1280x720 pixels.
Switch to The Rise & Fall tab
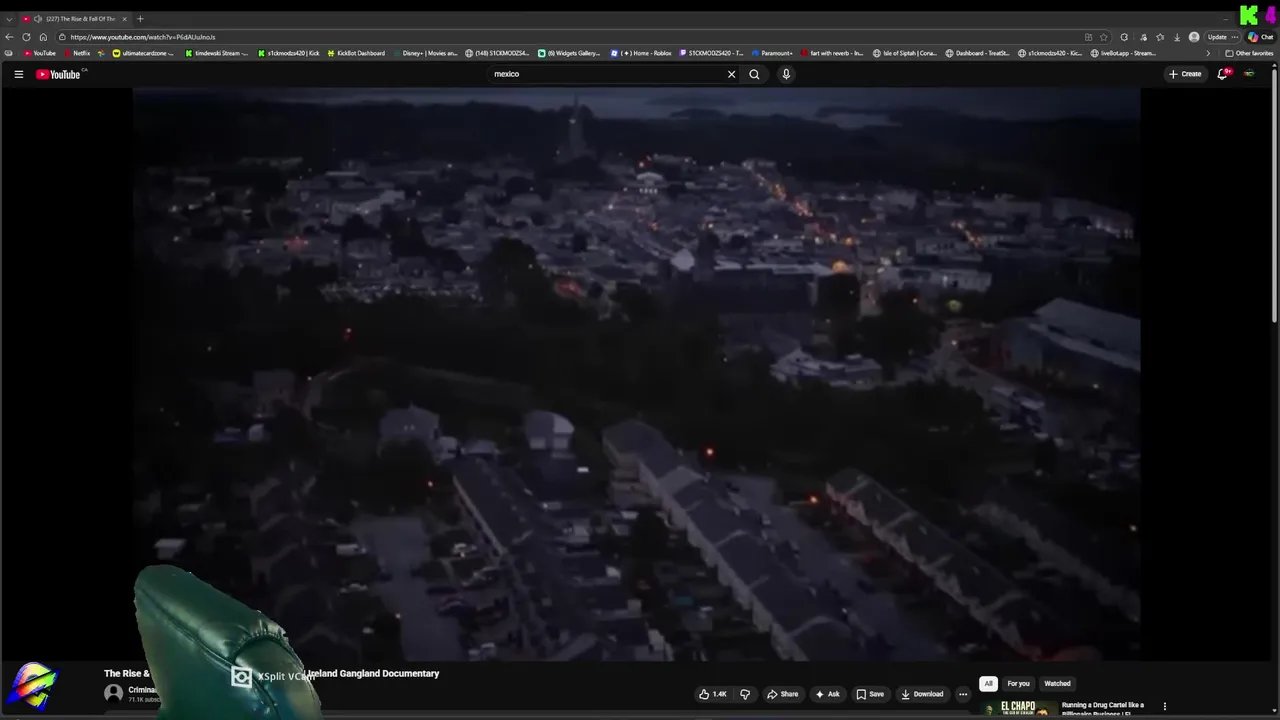[x=75, y=19]
